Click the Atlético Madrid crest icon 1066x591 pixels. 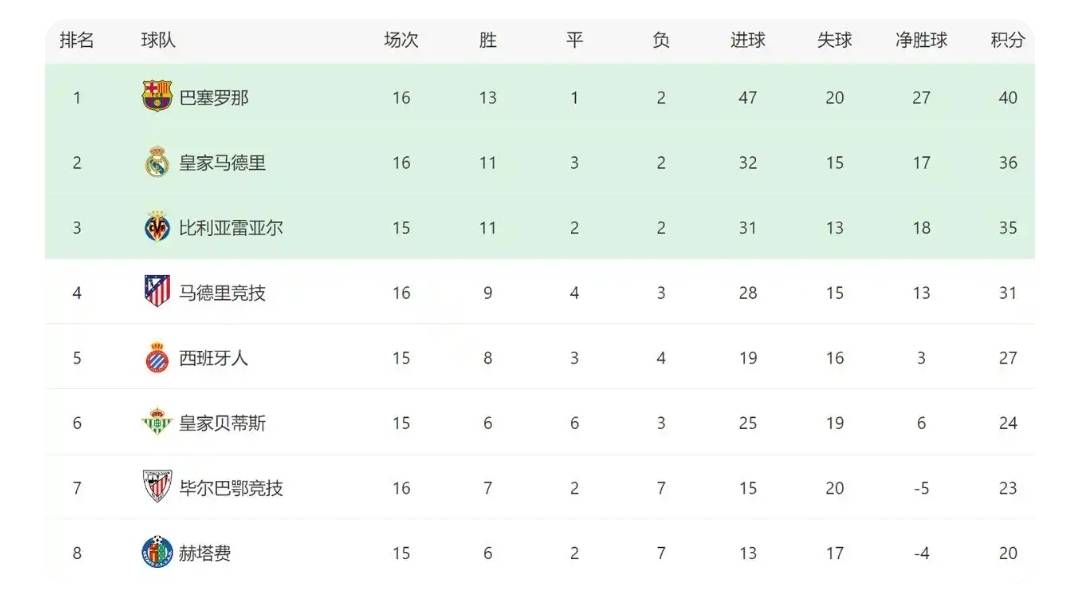point(157,292)
